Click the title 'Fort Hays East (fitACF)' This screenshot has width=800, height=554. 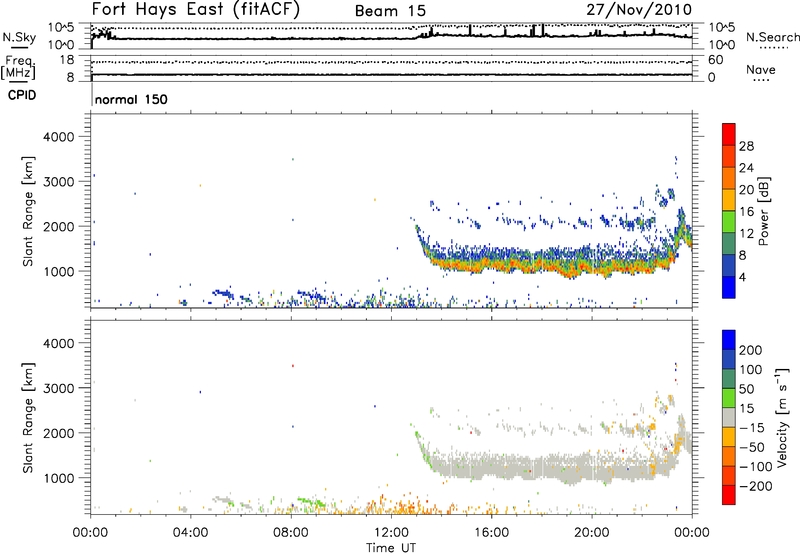click(195, 10)
